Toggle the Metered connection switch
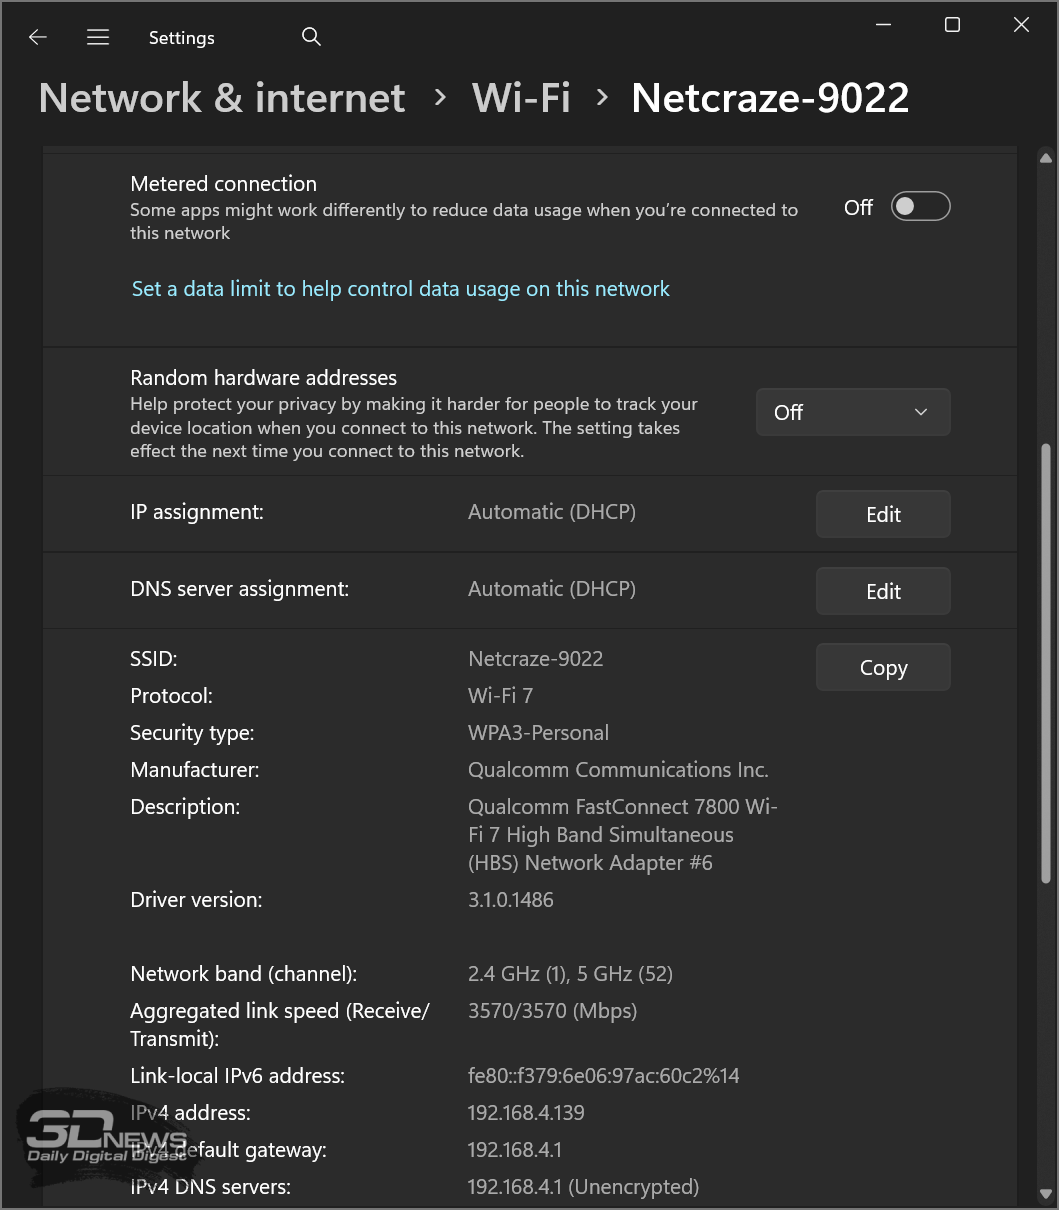 pos(920,207)
